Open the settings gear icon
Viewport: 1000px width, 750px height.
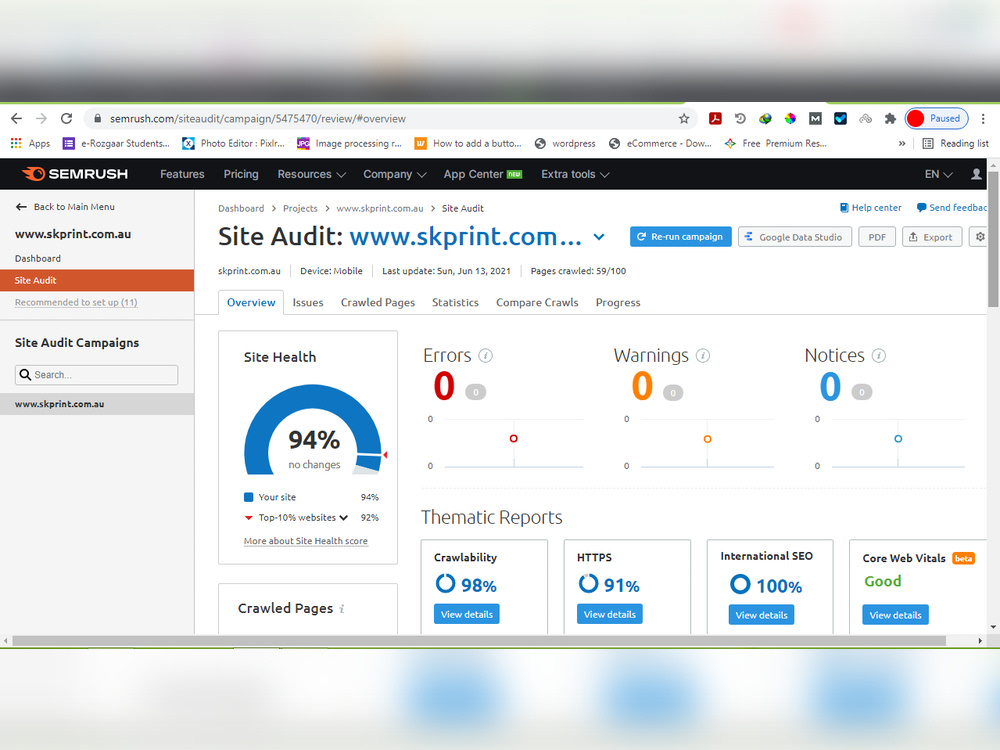[x=980, y=237]
